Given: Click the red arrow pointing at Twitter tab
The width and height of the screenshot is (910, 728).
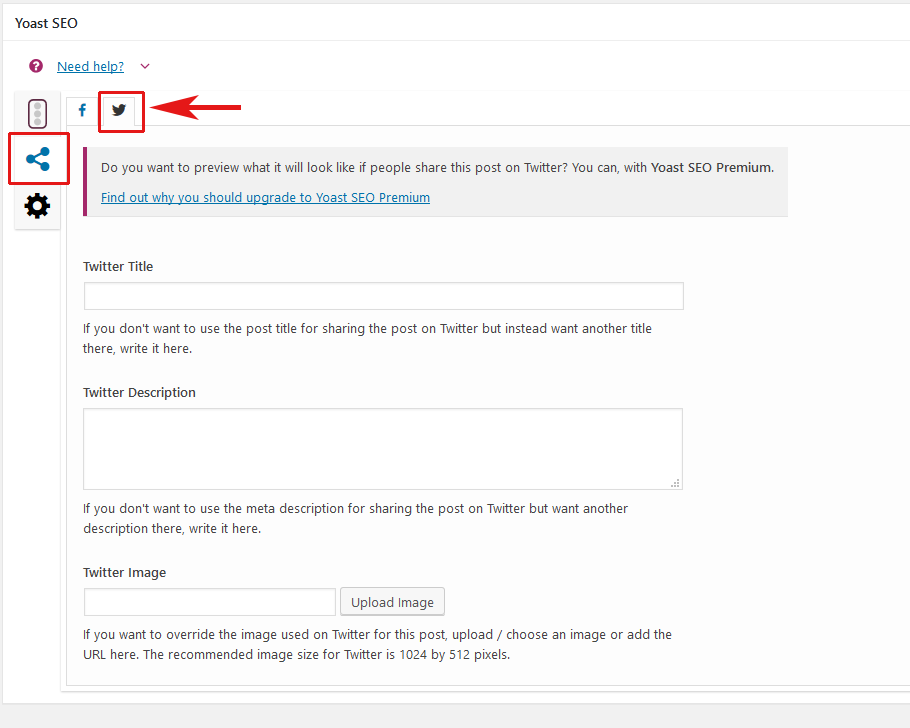Looking at the screenshot, I should pyautogui.click(x=196, y=107).
